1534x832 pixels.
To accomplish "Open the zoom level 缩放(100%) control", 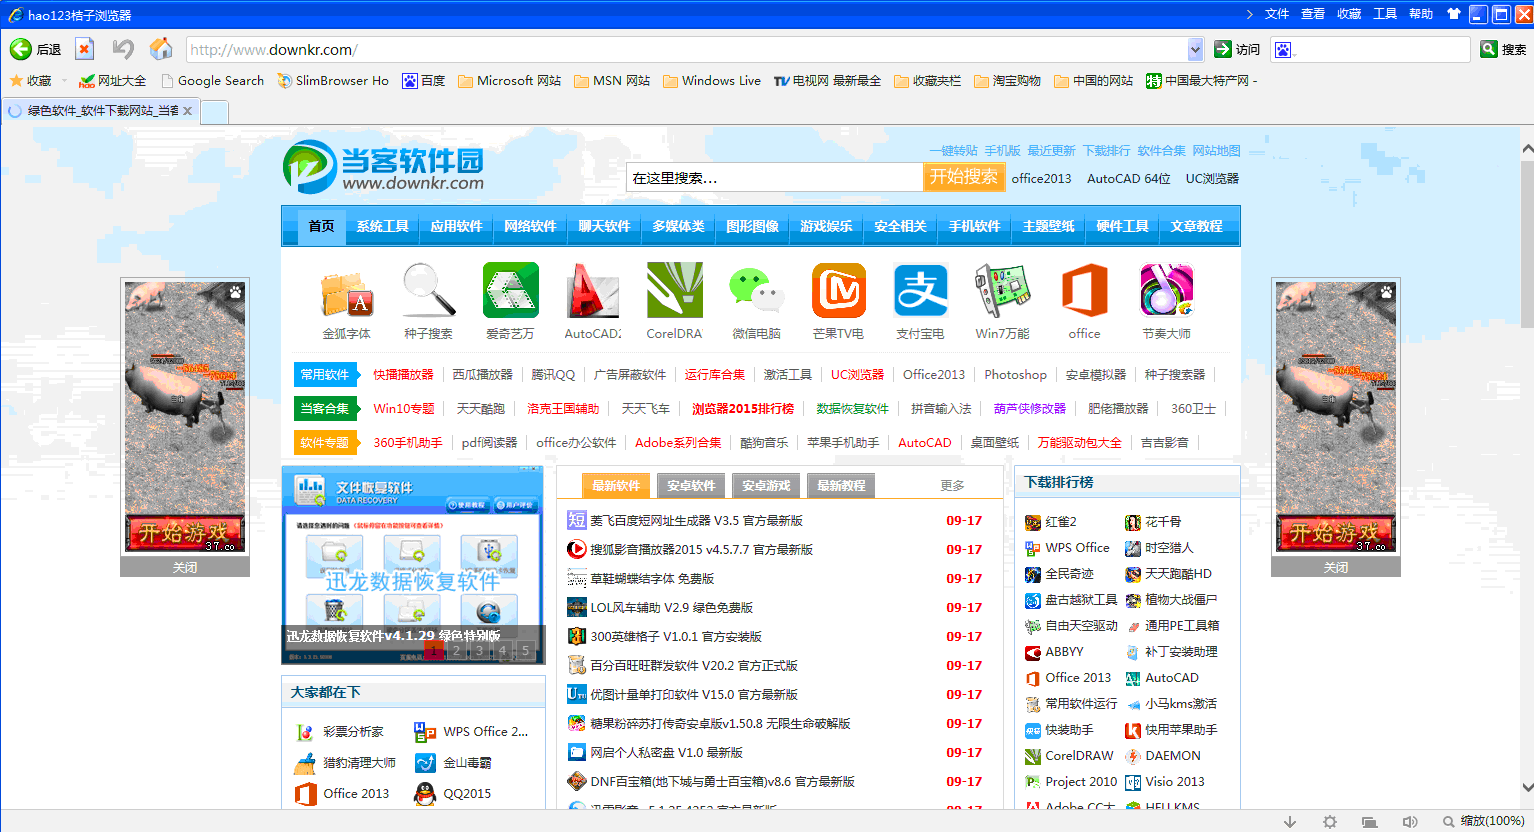I will (1483, 821).
